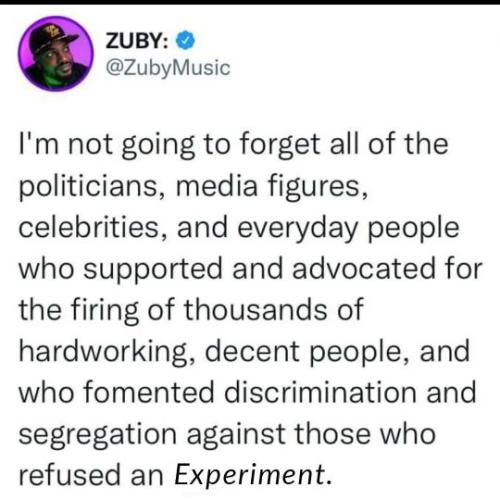Select the line "politicians, media figures,"
Screen dimensions: 500x500
pos(194,187)
